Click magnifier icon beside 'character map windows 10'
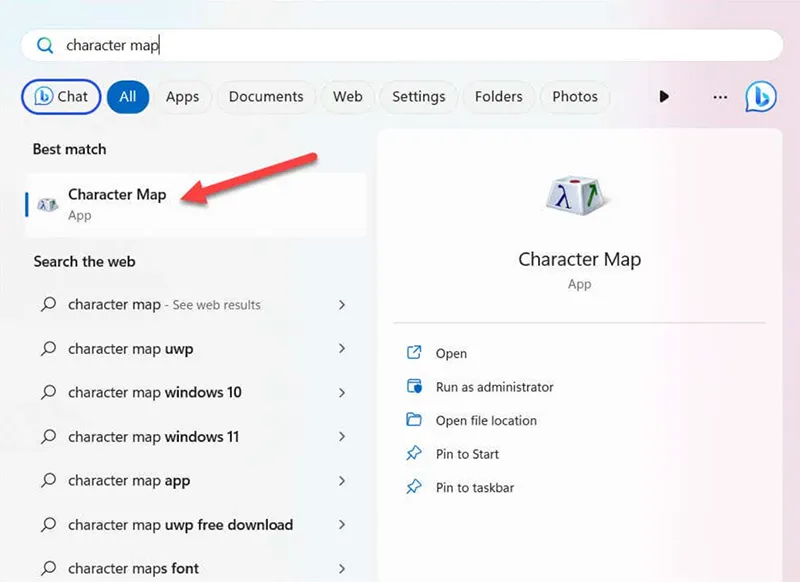The image size is (800, 582). click(48, 392)
